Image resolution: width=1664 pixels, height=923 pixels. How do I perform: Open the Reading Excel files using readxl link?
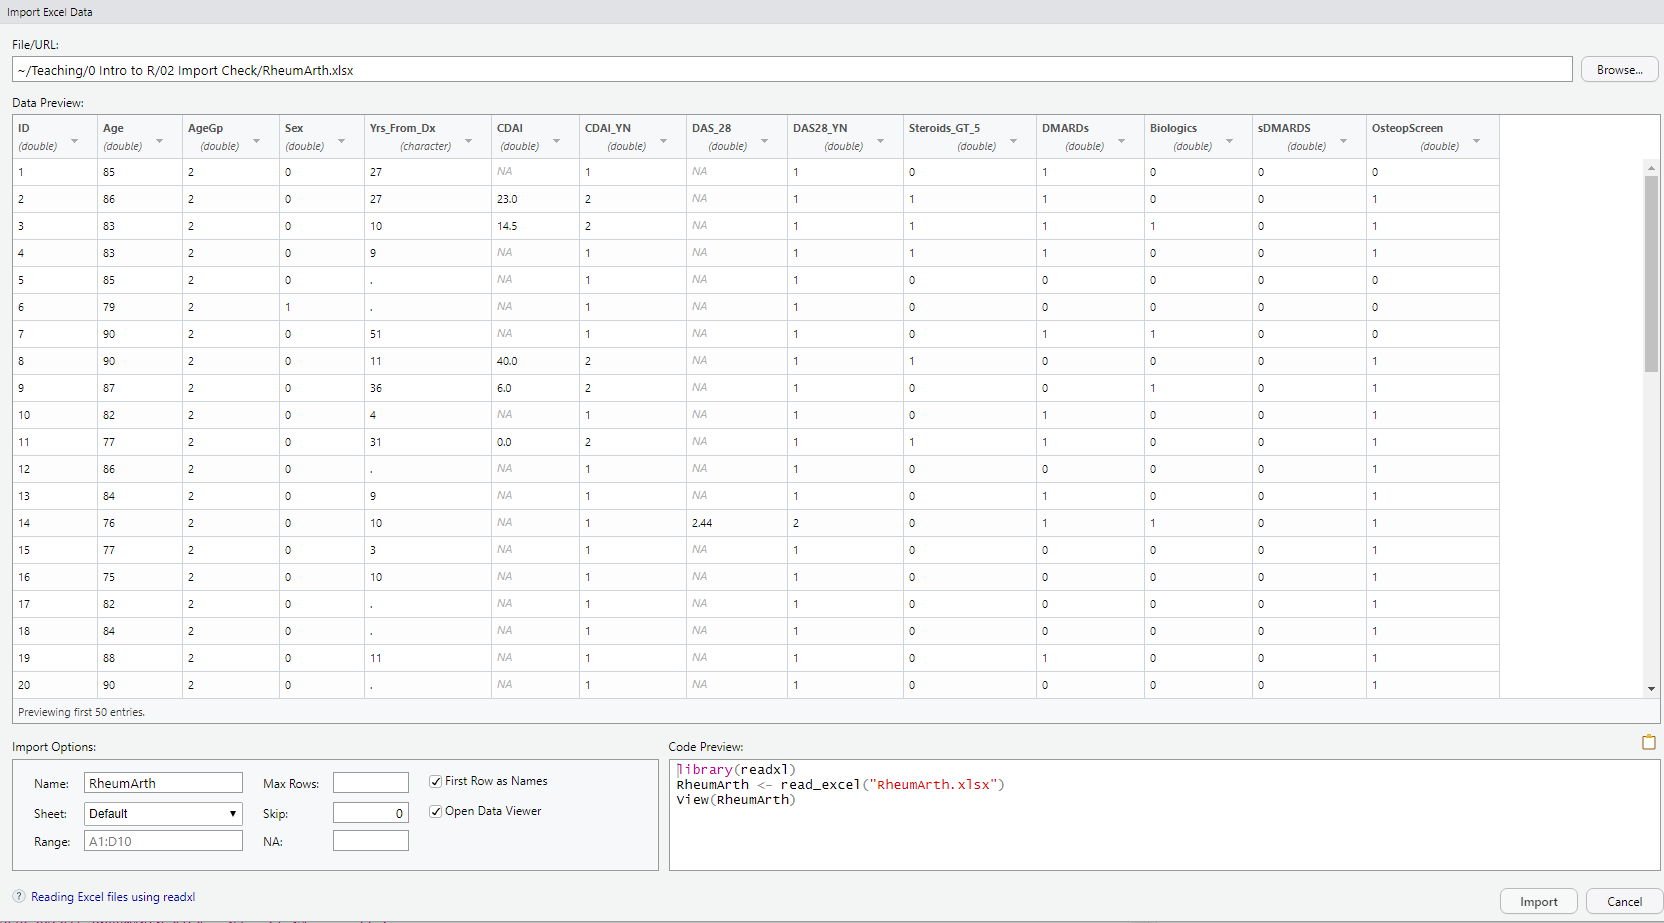pyautogui.click(x=113, y=897)
